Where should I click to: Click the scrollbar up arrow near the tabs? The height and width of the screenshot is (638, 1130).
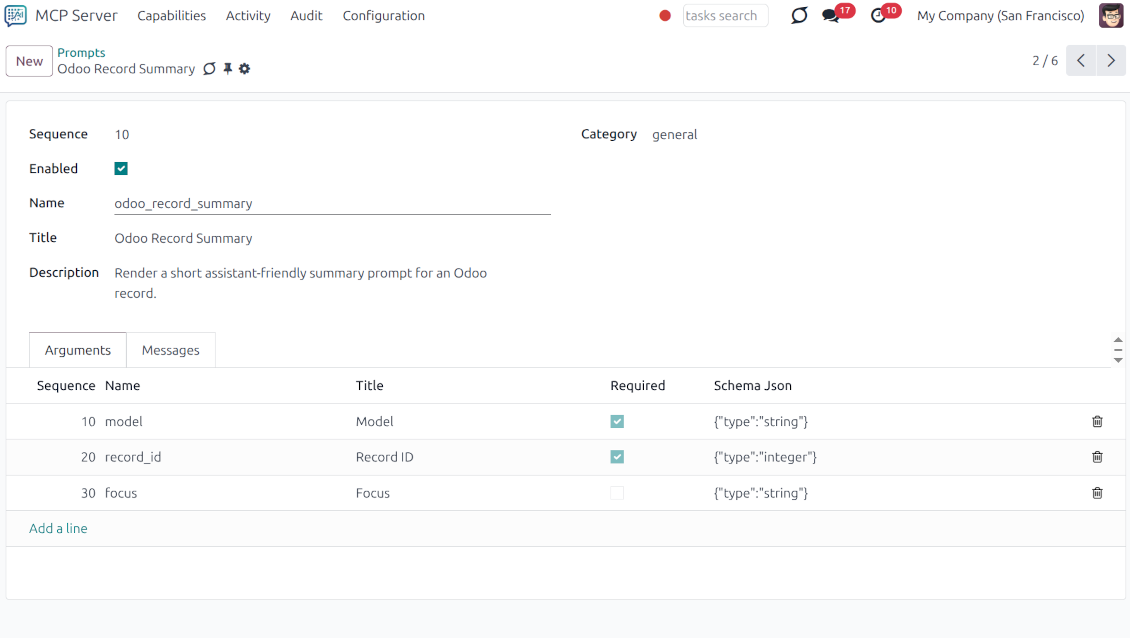tap(1118, 338)
